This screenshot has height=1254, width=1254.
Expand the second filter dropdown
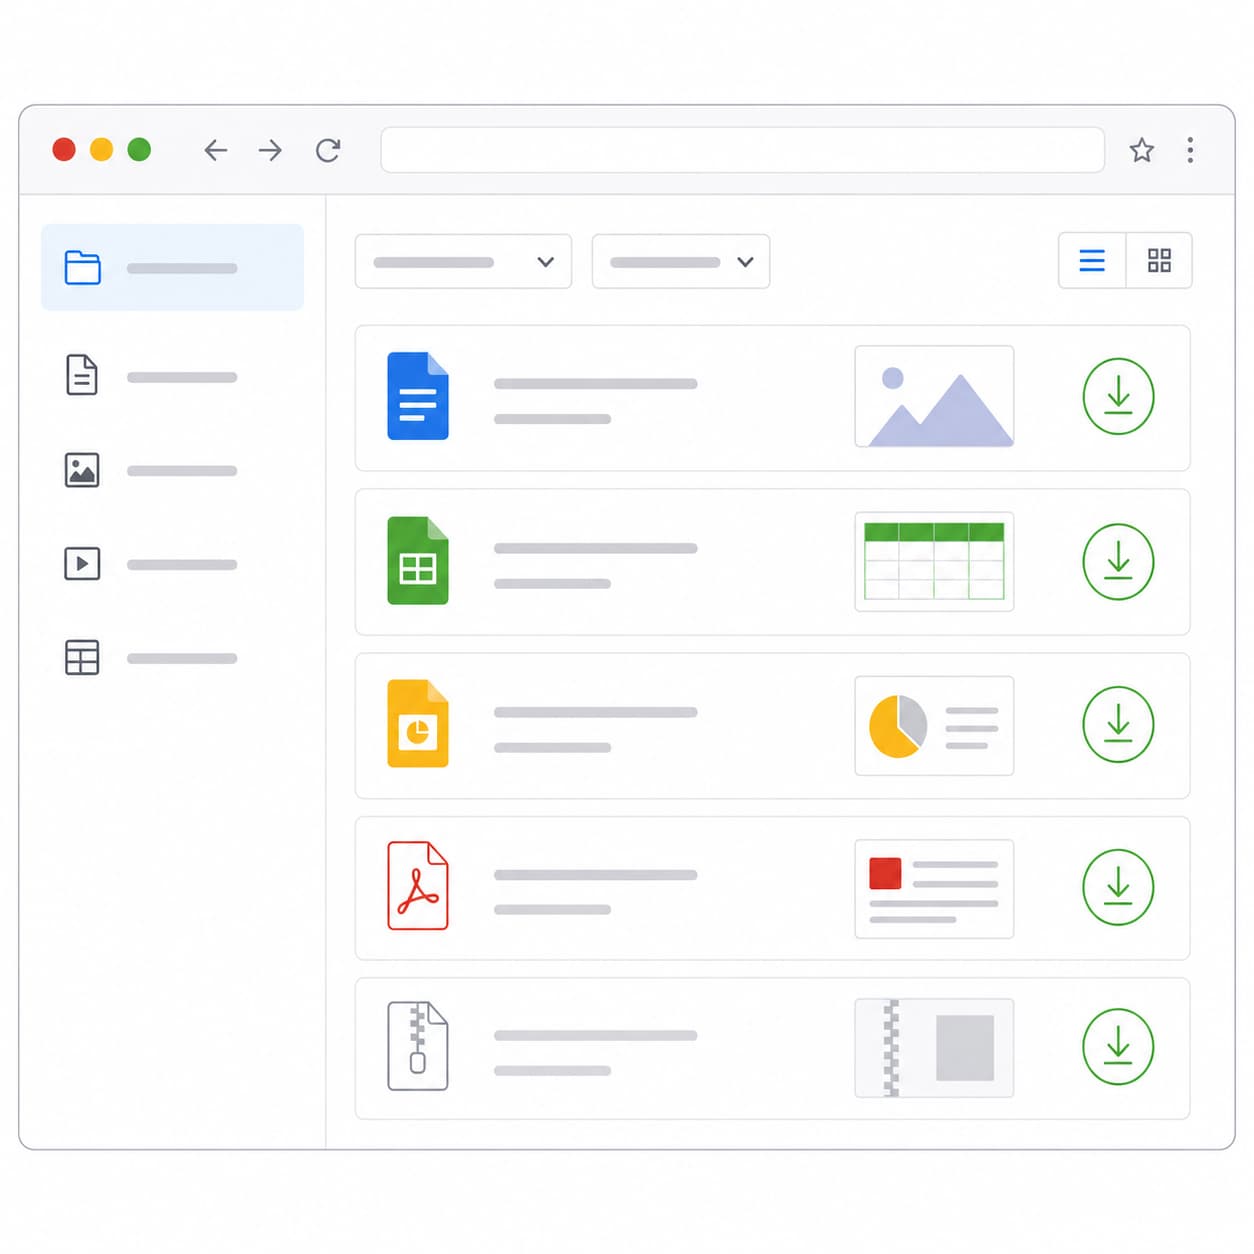point(681,262)
